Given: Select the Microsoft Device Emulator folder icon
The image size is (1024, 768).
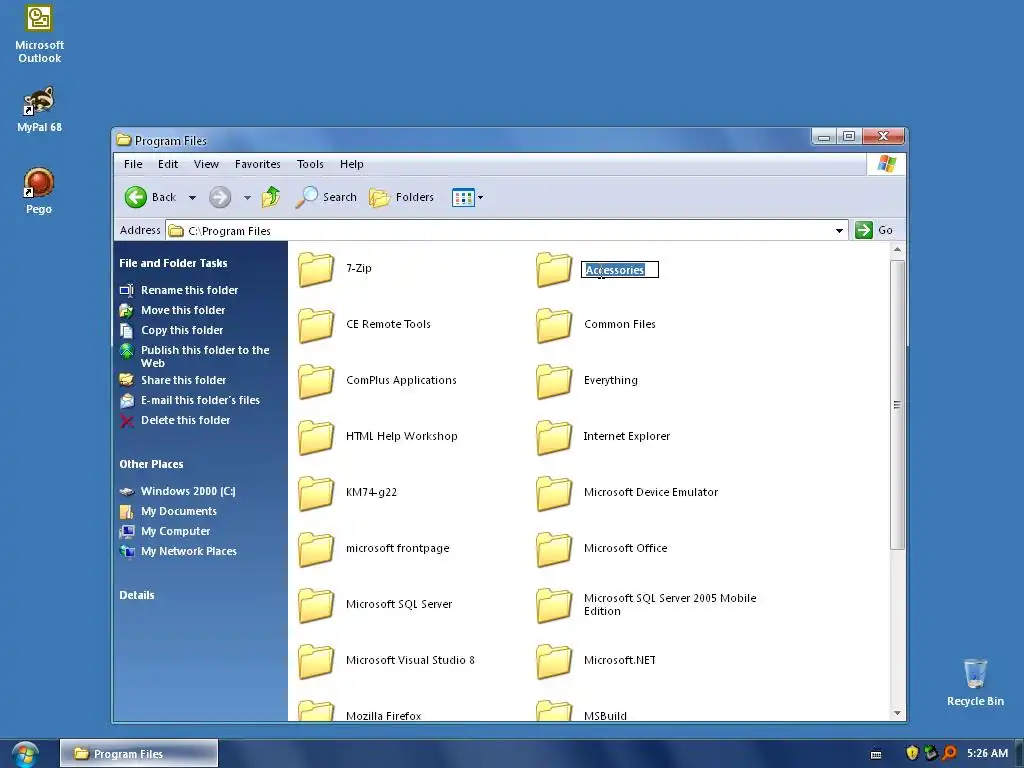Looking at the screenshot, I should pos(554,493).
